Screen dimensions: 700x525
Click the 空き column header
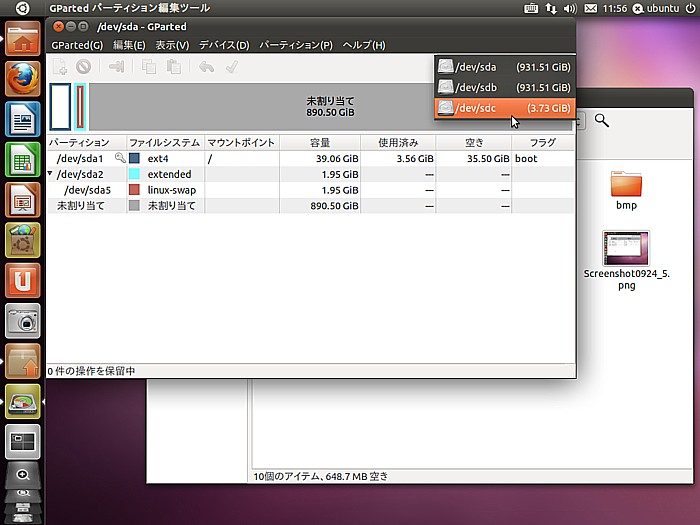point(474,143)
